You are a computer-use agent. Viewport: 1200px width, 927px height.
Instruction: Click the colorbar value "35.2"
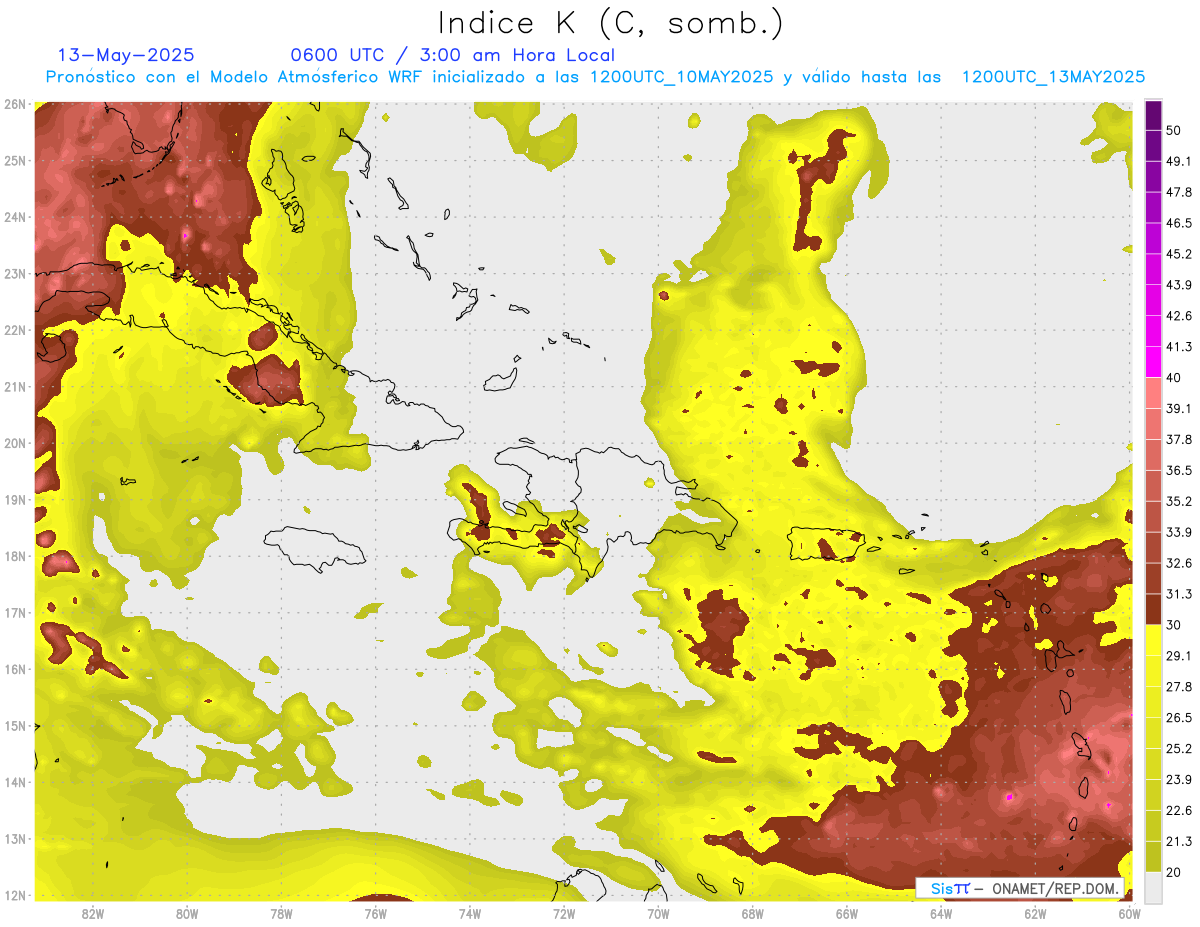(x=1180, y=501)
